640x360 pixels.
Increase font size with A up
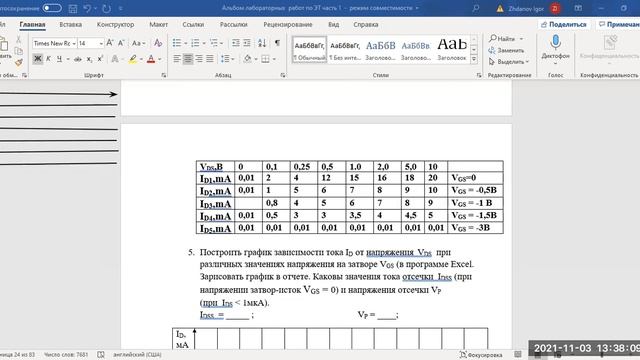(110, 43)
